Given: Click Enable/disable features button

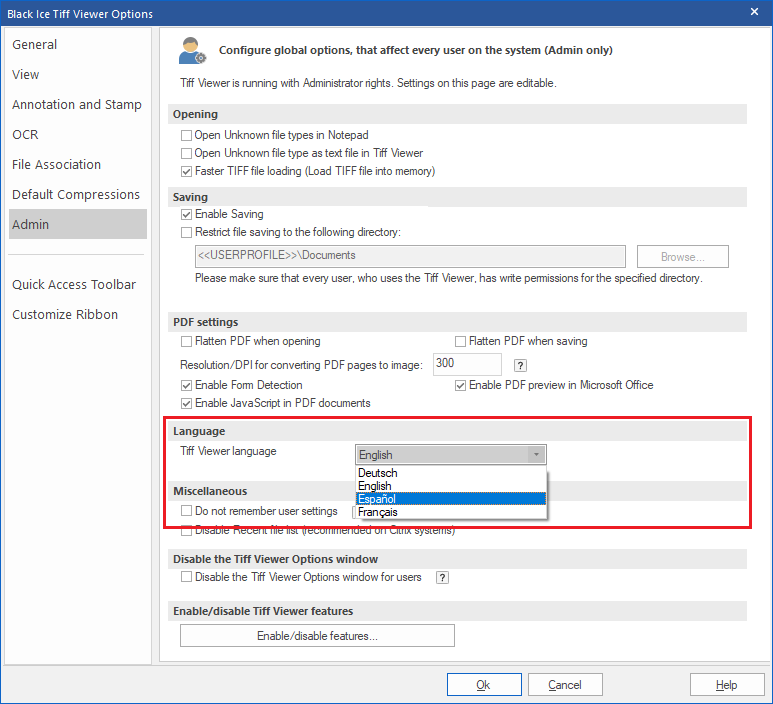Looking at the screenshot, I should click(x=317, y=636).
